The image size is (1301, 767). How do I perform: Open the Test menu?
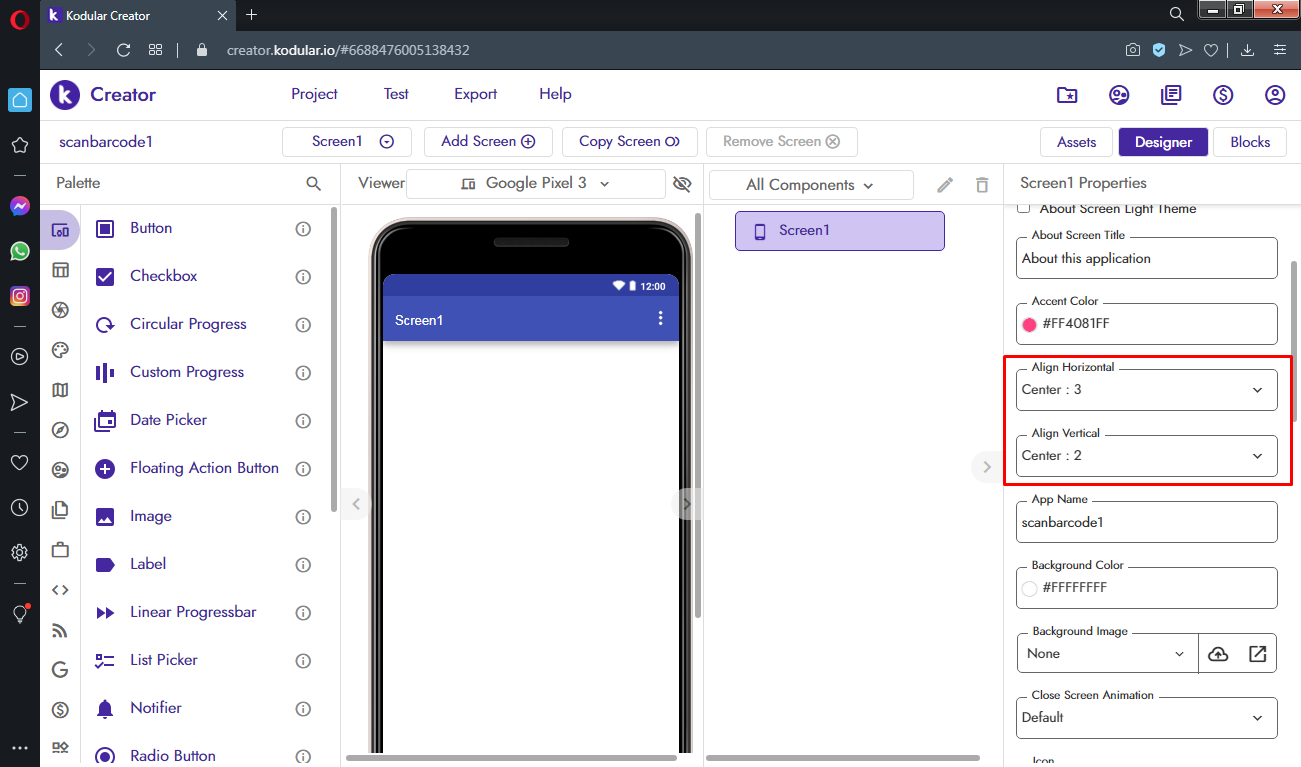(396, 94)
